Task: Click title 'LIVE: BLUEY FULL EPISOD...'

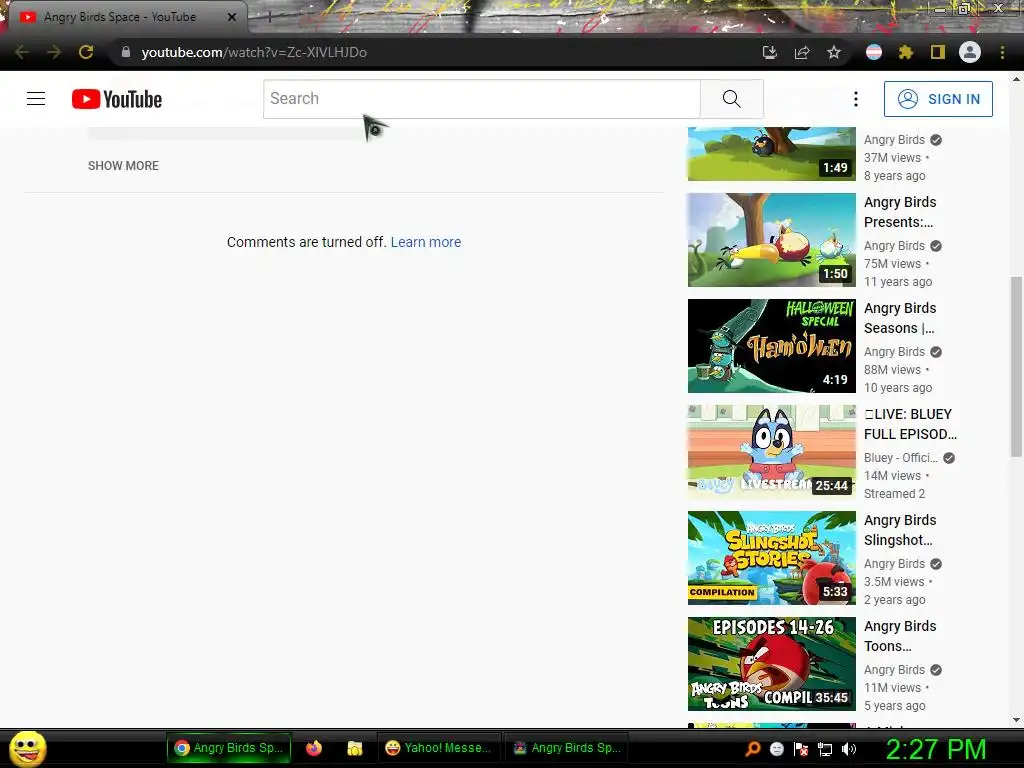Action: tap(910, 424)
